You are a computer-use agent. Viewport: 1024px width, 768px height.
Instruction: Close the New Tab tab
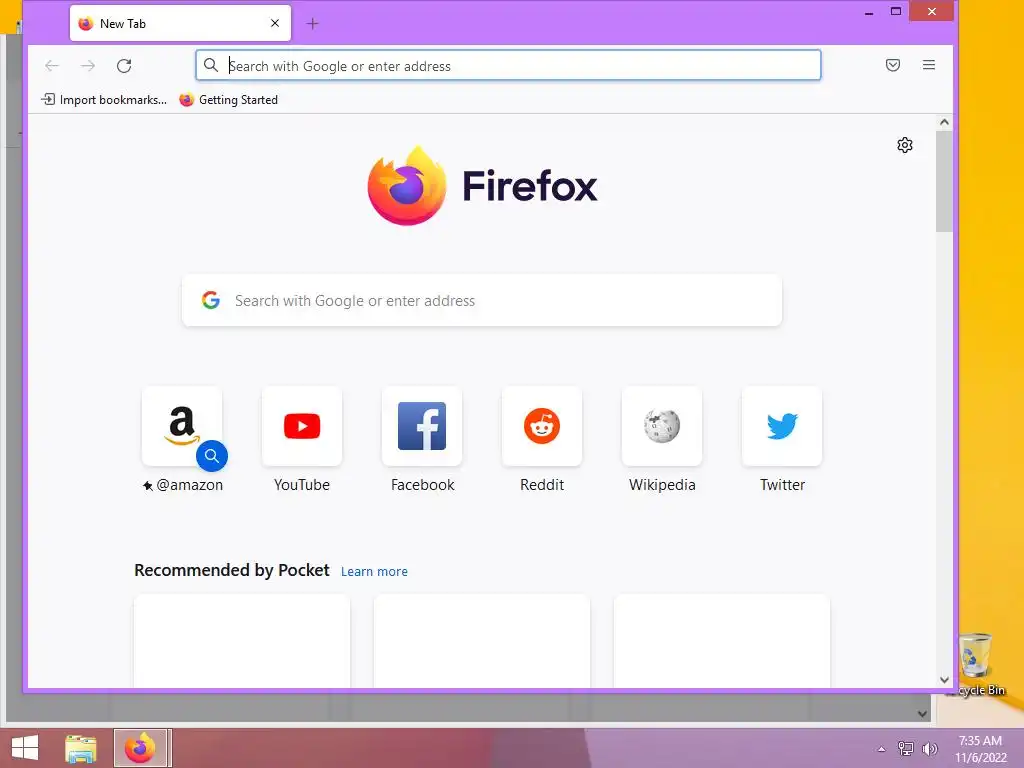point(275,24)
